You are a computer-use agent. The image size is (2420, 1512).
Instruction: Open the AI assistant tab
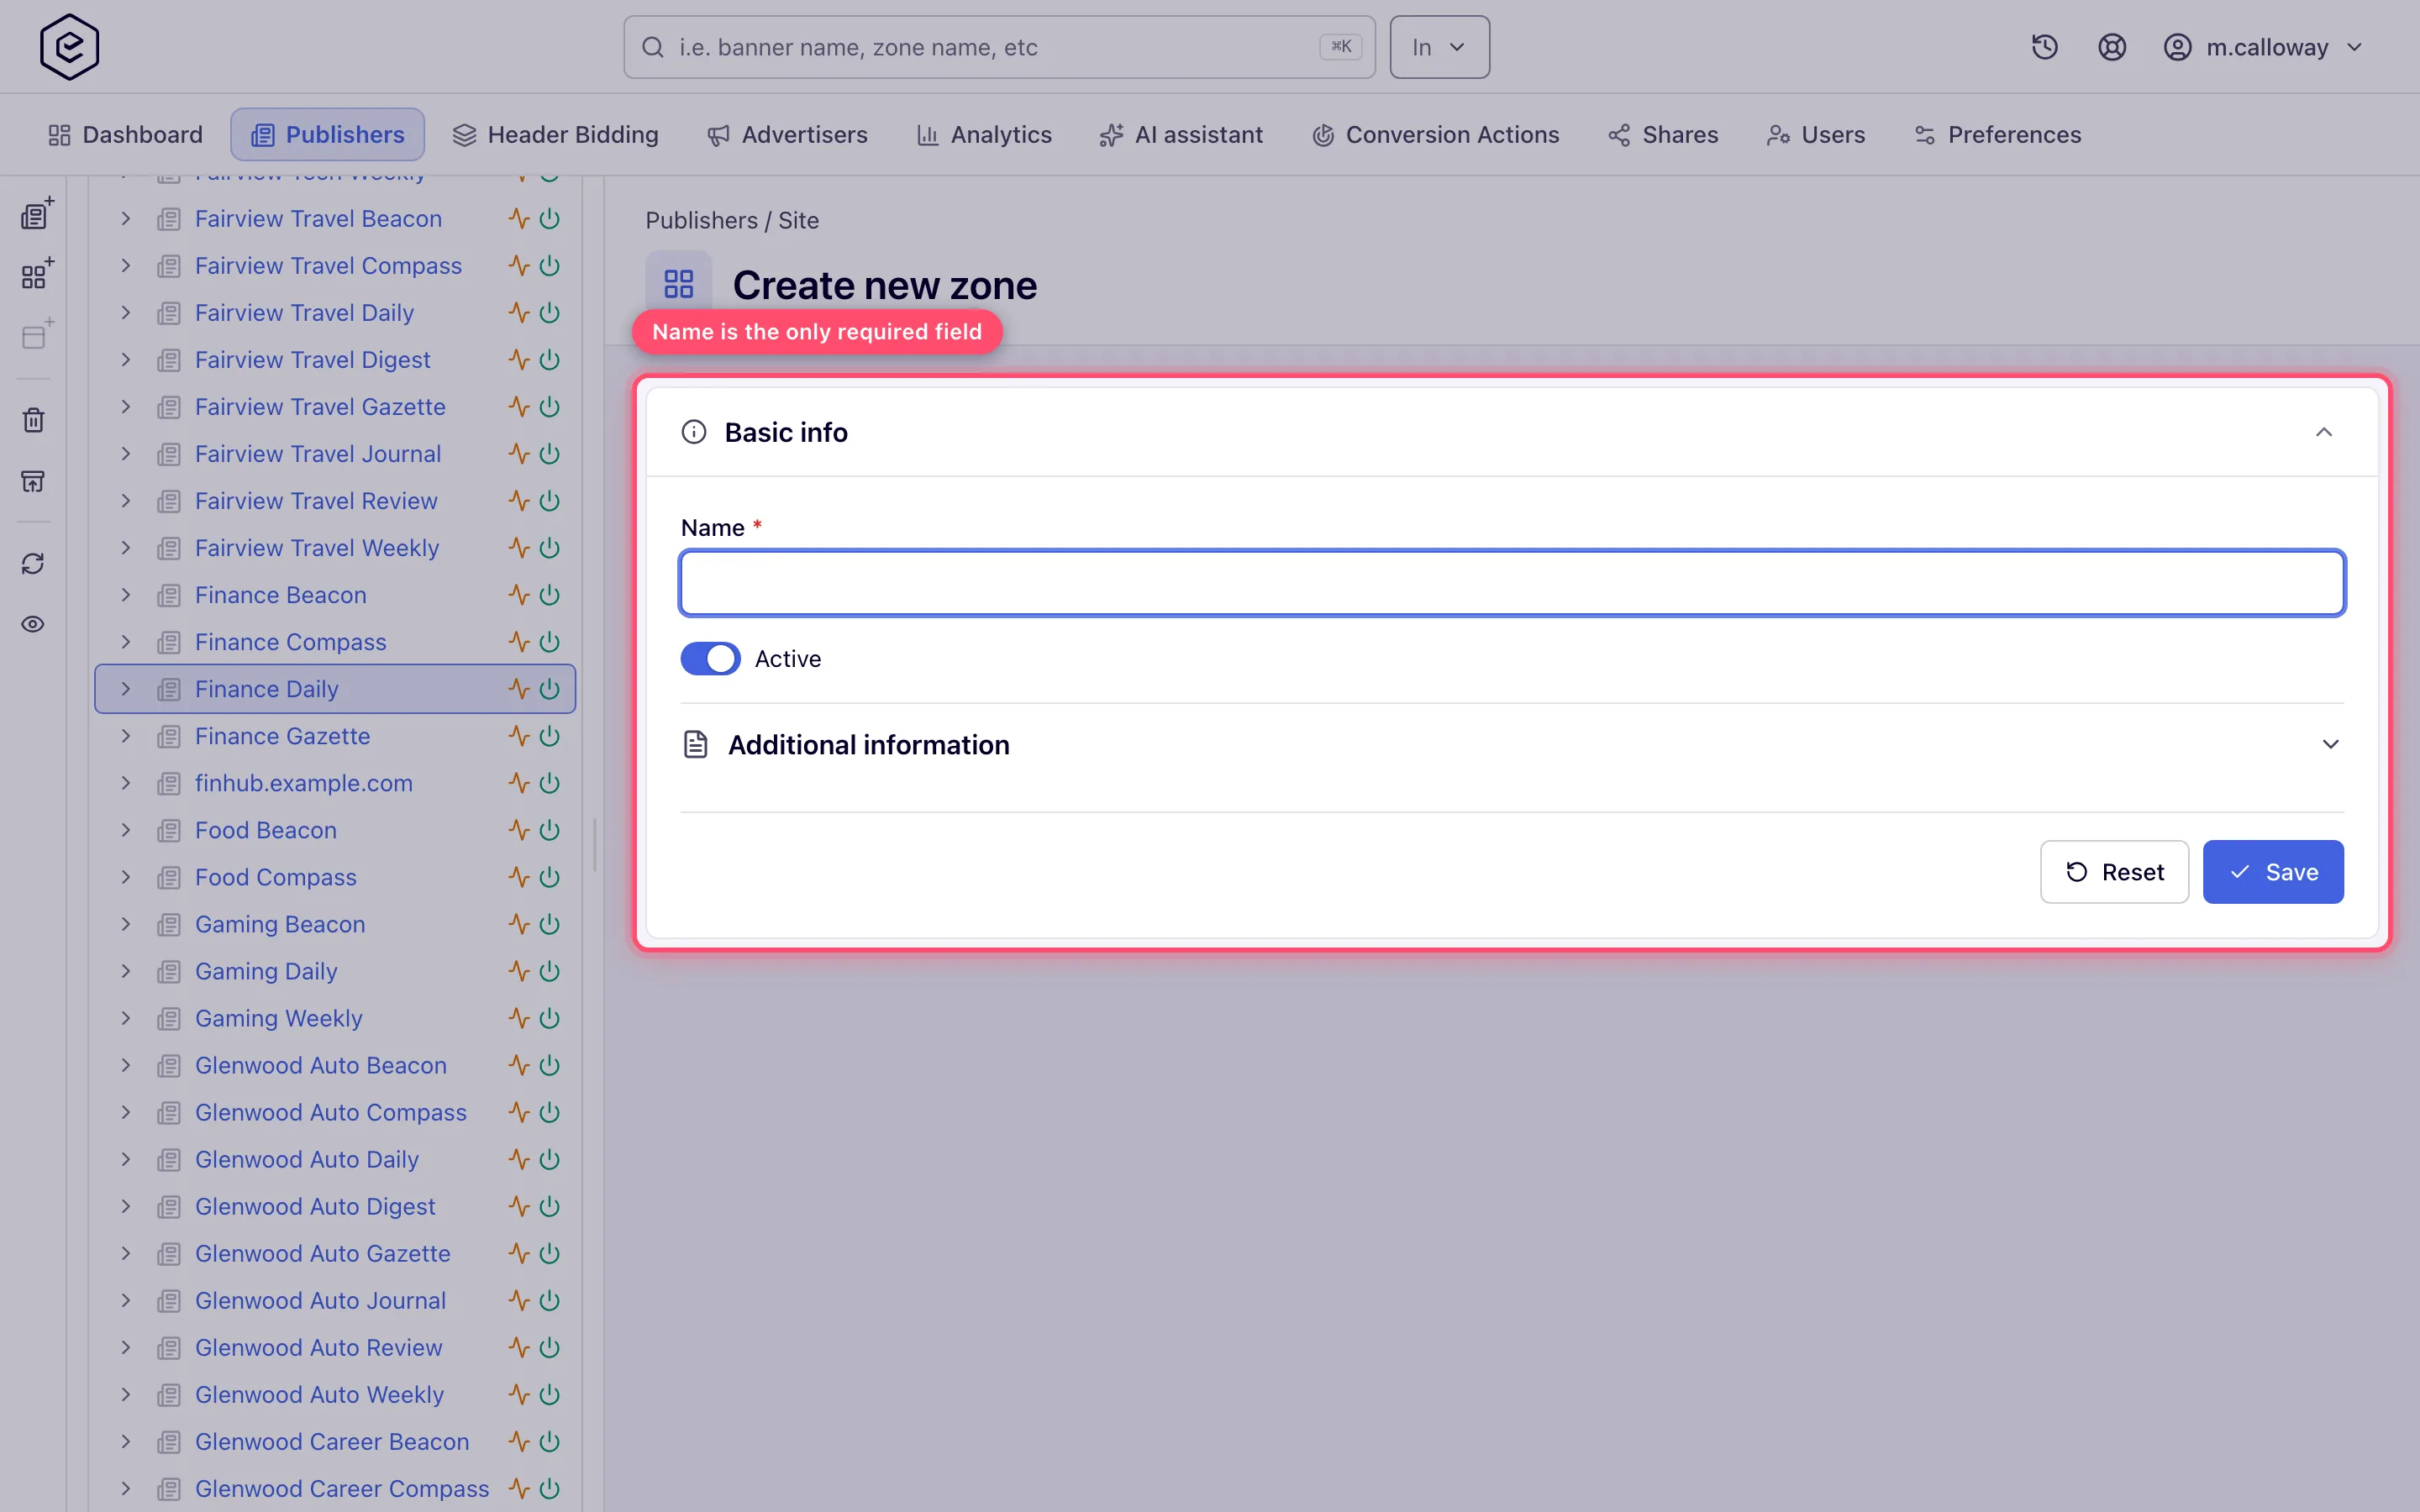pos(1182,135)
